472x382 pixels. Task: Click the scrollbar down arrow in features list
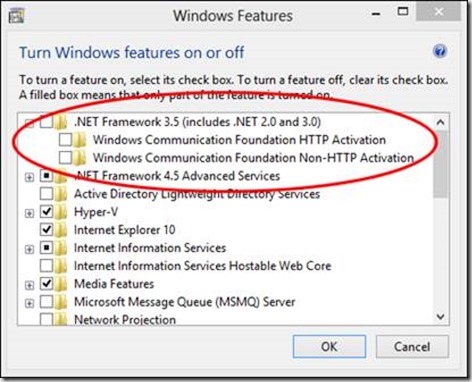point(441,317)
